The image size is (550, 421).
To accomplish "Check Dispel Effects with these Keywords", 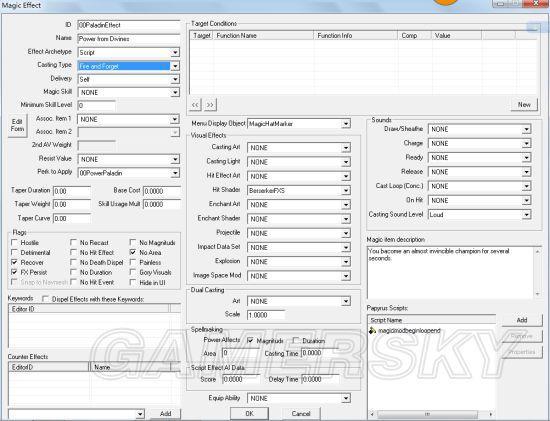I will [45, 299].
